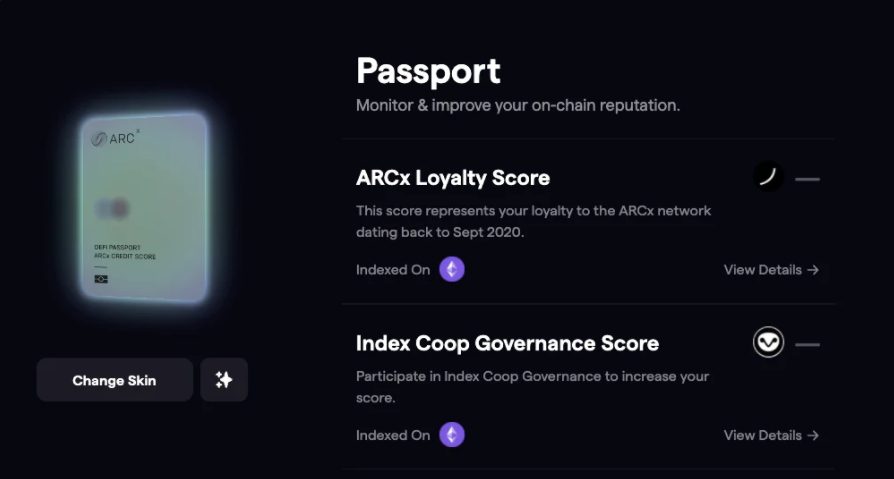Click the ARC logo on the passport card
The height and width of the screenshot is (479, 894).
point(115,138)
